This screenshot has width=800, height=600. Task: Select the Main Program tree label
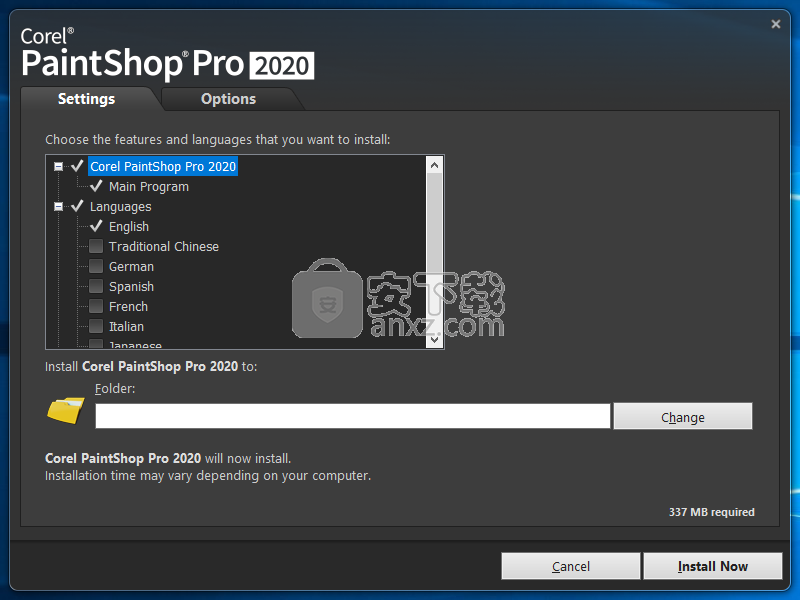(x=148, y=187)
